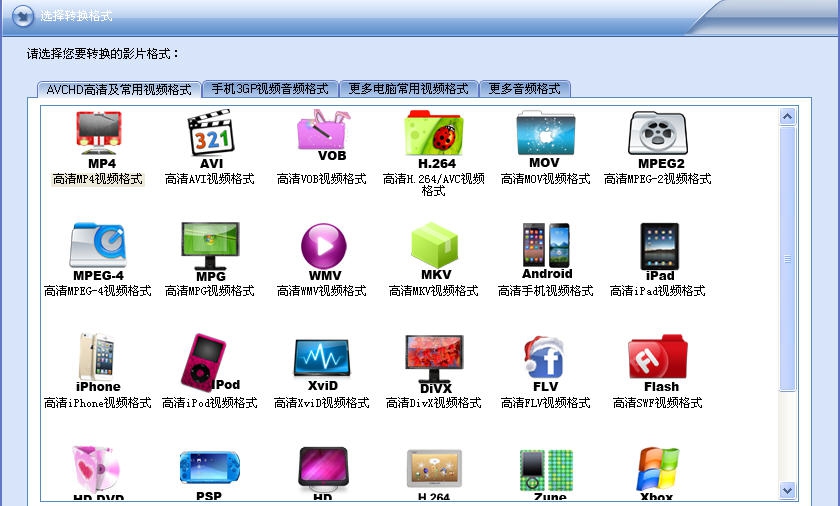Click the 高清MPG视频格式 label
Image resolution: width=840 pixels, height=506 pixels.
209,291
